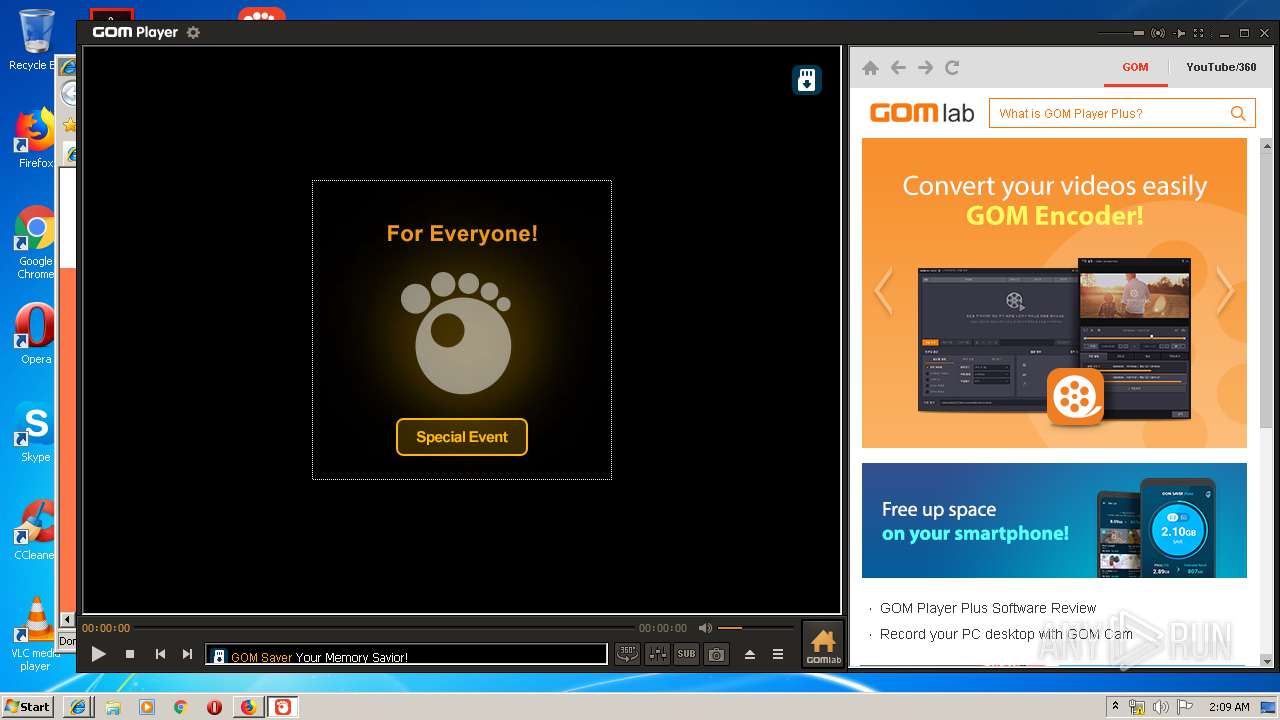Toggle 360 degree video mode
Viewport: 1280px width, 720px height.
click(627, 654)
